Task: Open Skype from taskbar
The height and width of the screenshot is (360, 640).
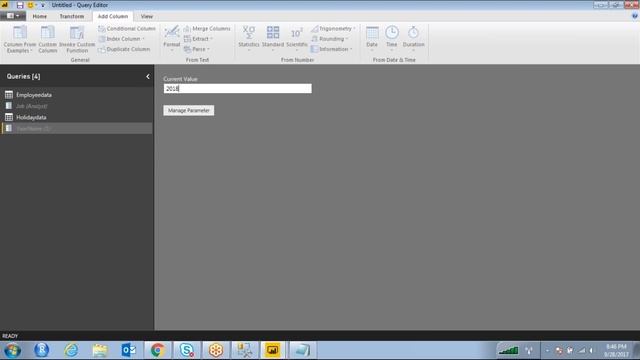Action: pos(187,350)
